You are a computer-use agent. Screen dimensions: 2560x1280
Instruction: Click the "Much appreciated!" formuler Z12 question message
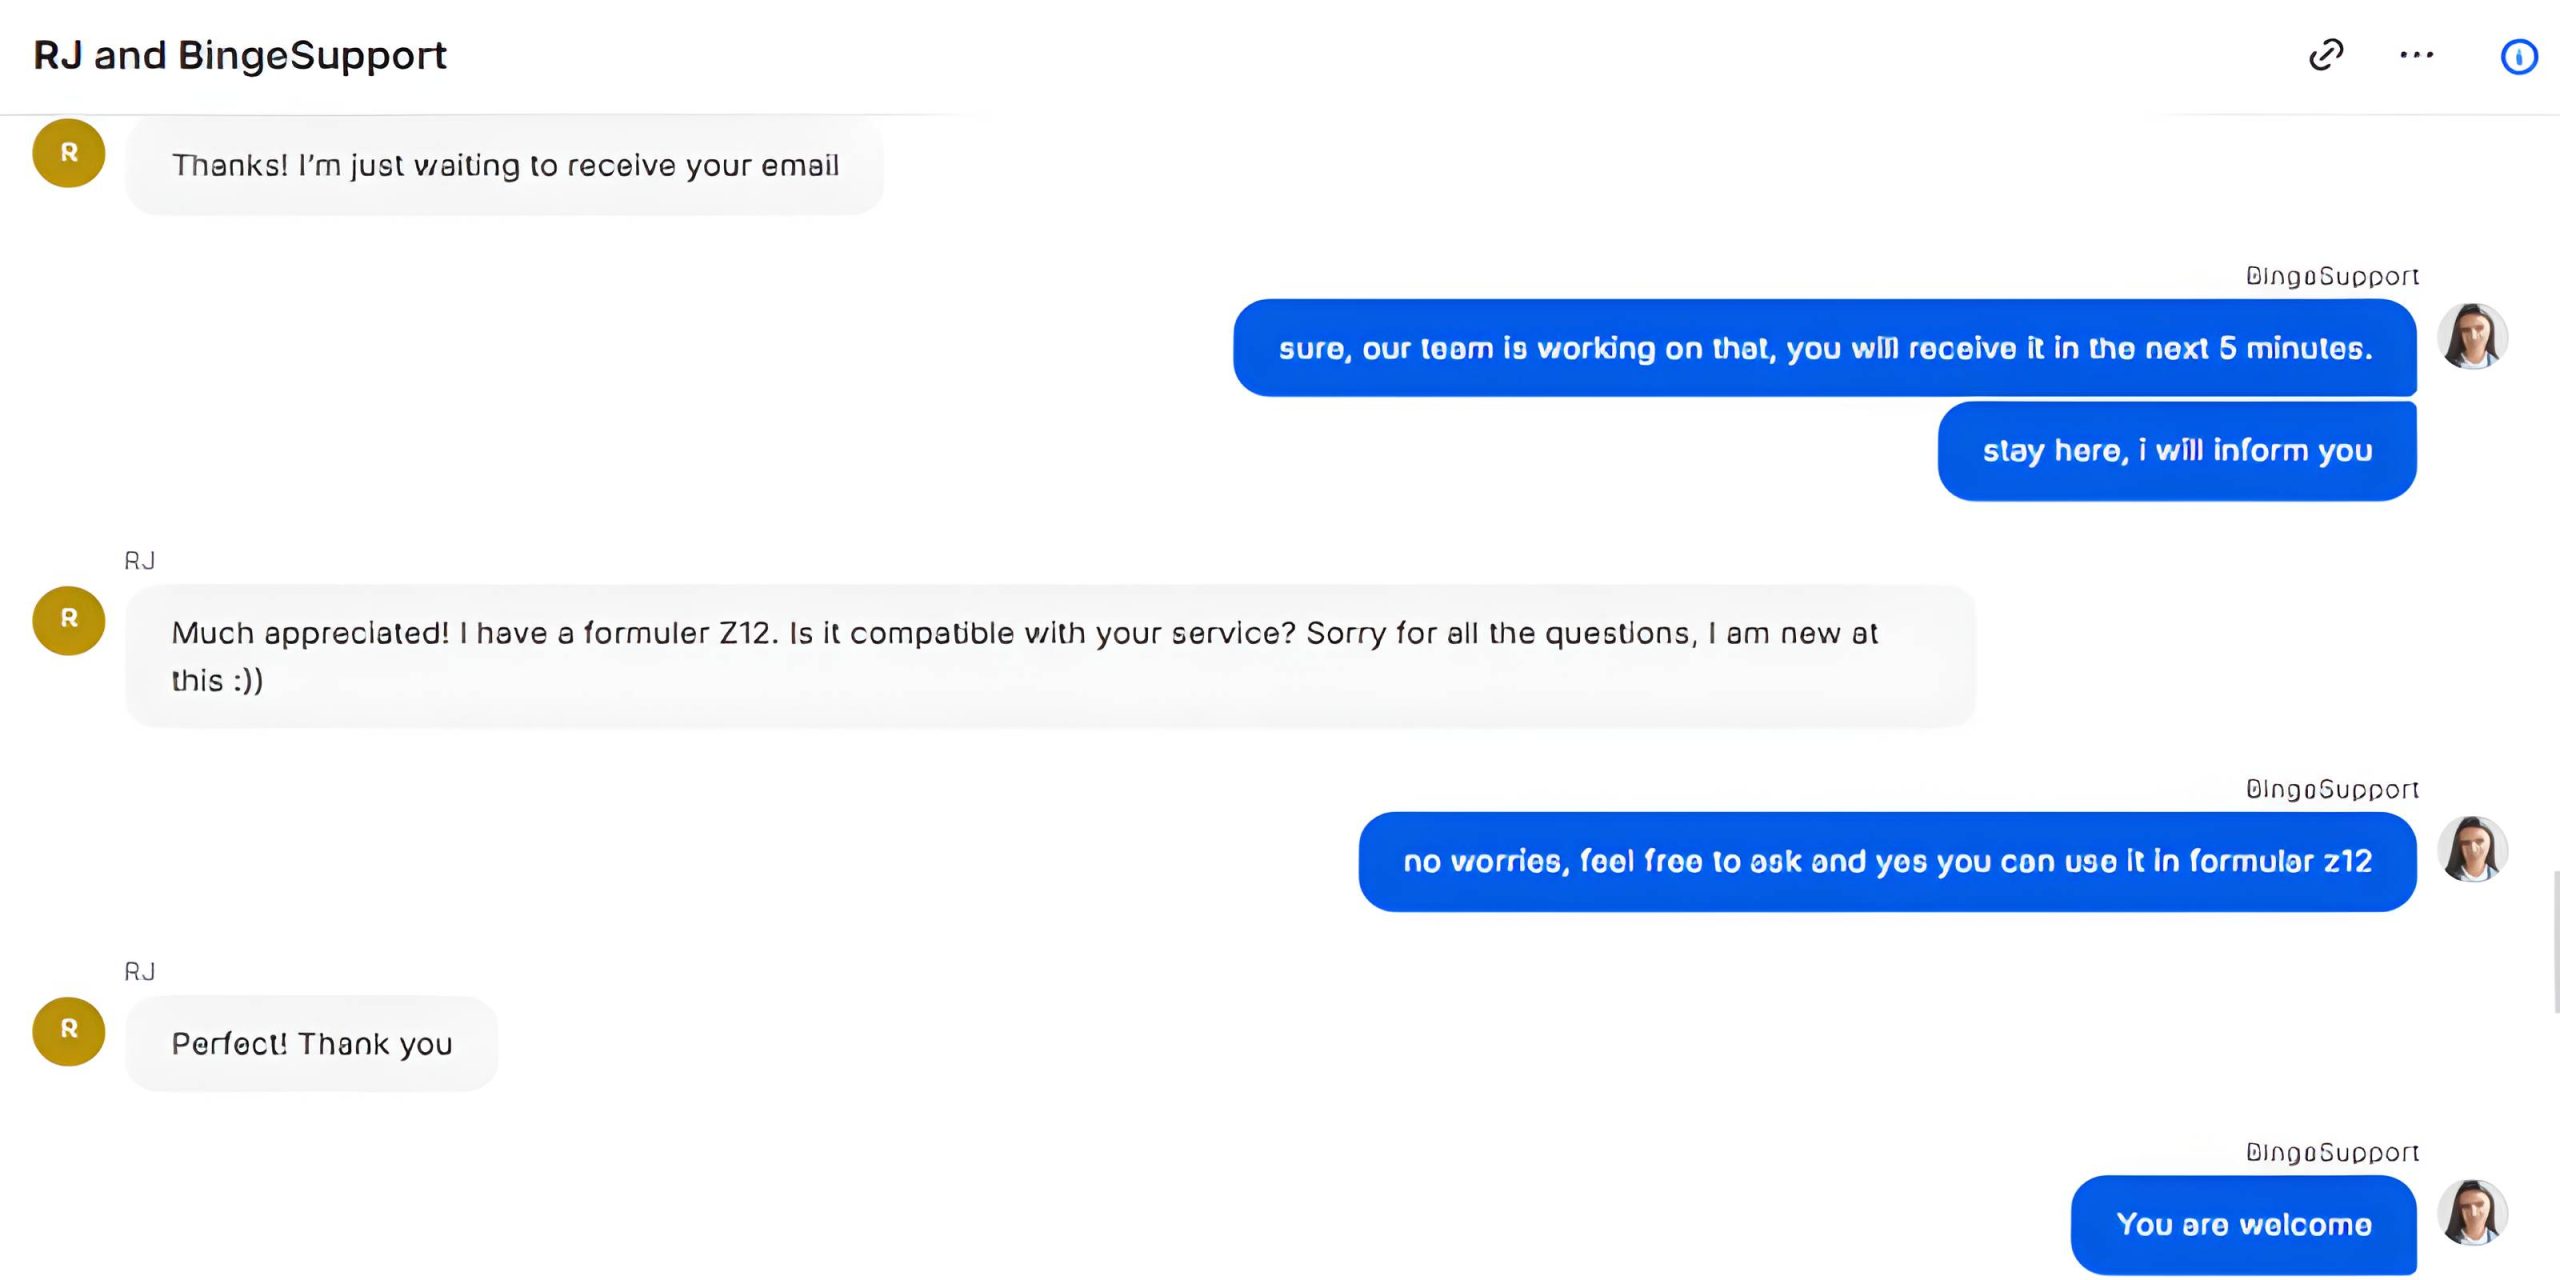tap(1050, 656)
